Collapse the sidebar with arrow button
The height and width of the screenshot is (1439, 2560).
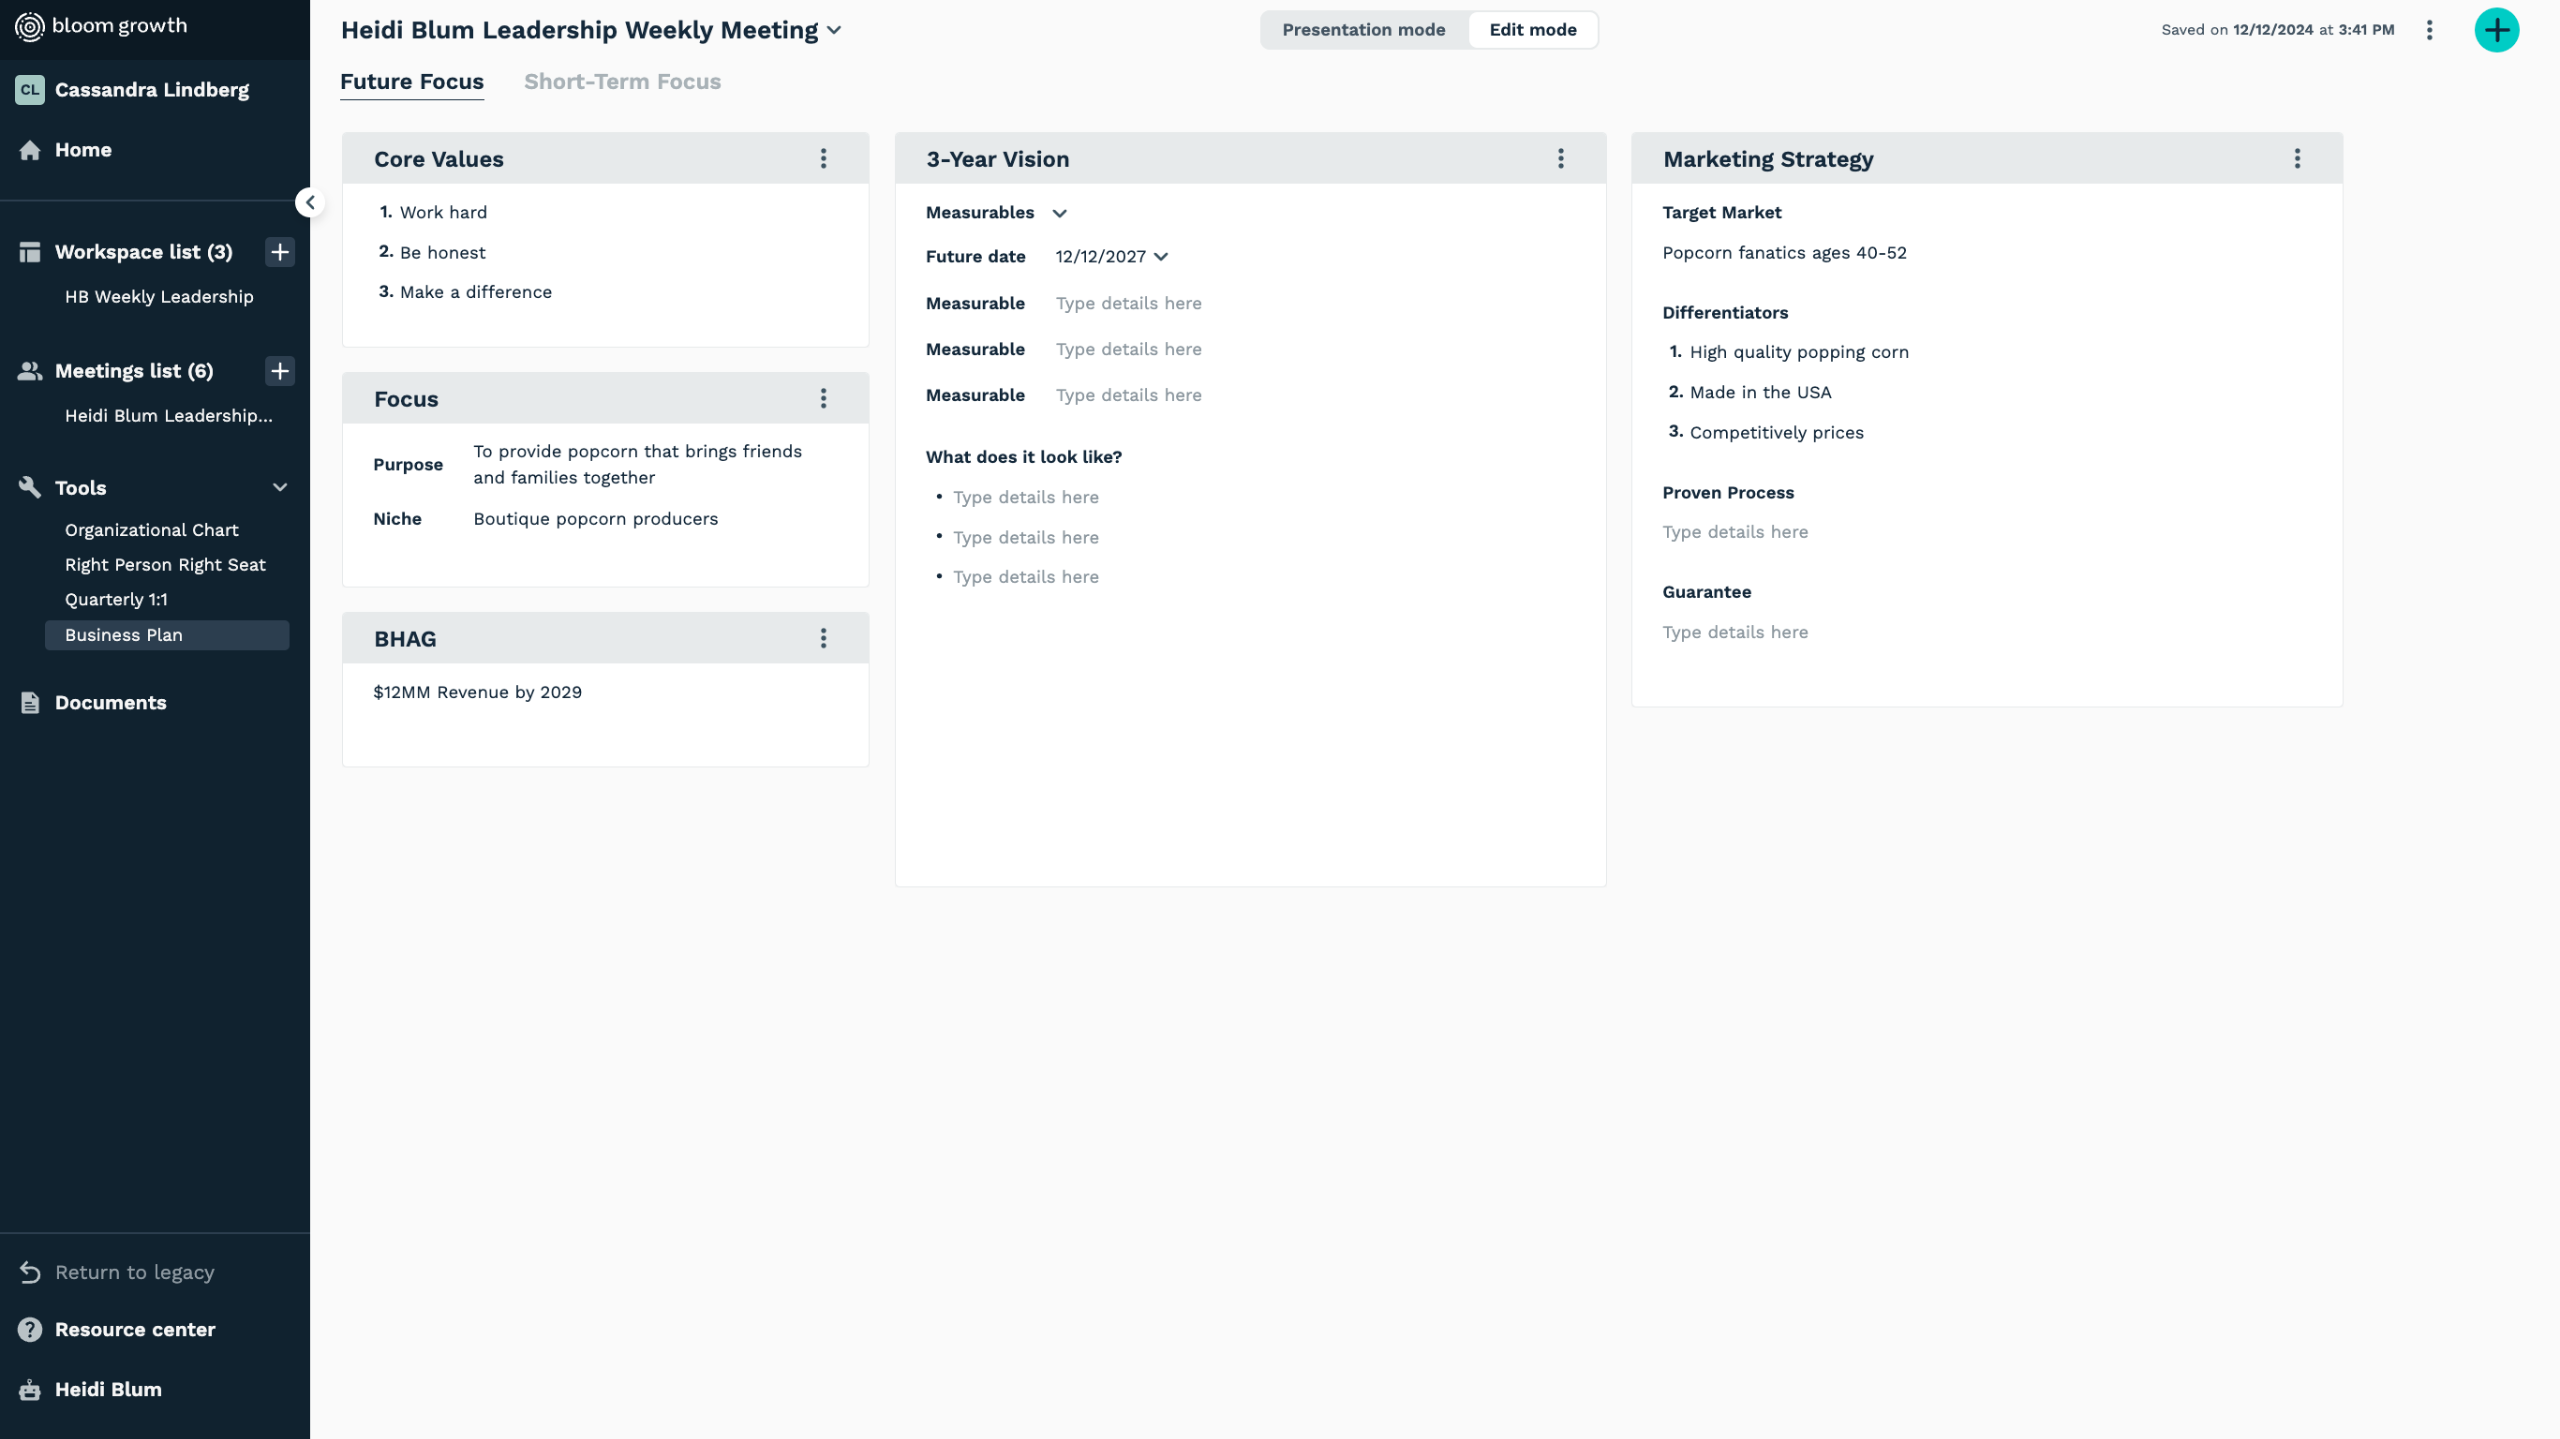310,203
